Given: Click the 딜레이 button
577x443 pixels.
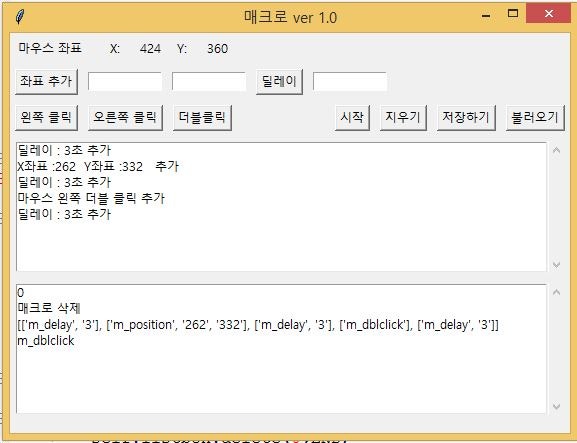Looking at the screenshot, I should coord(279,82).
